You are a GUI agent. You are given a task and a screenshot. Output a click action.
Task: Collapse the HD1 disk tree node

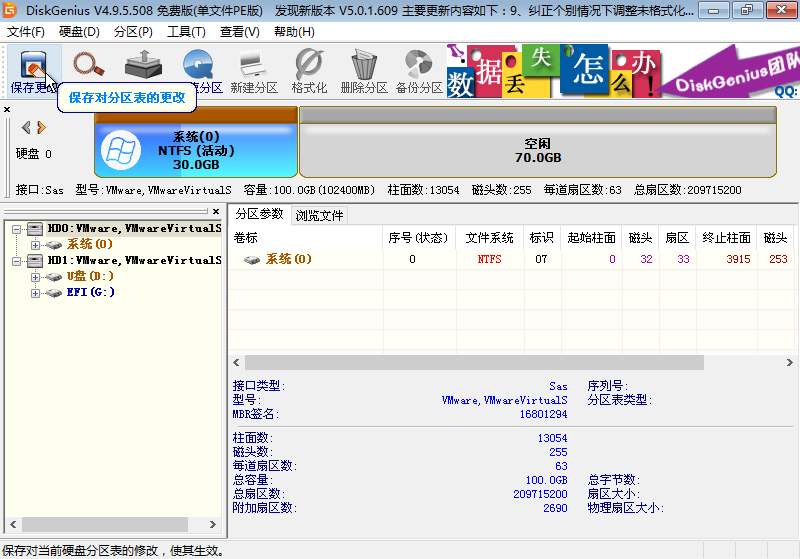click(x=16, y=262)
